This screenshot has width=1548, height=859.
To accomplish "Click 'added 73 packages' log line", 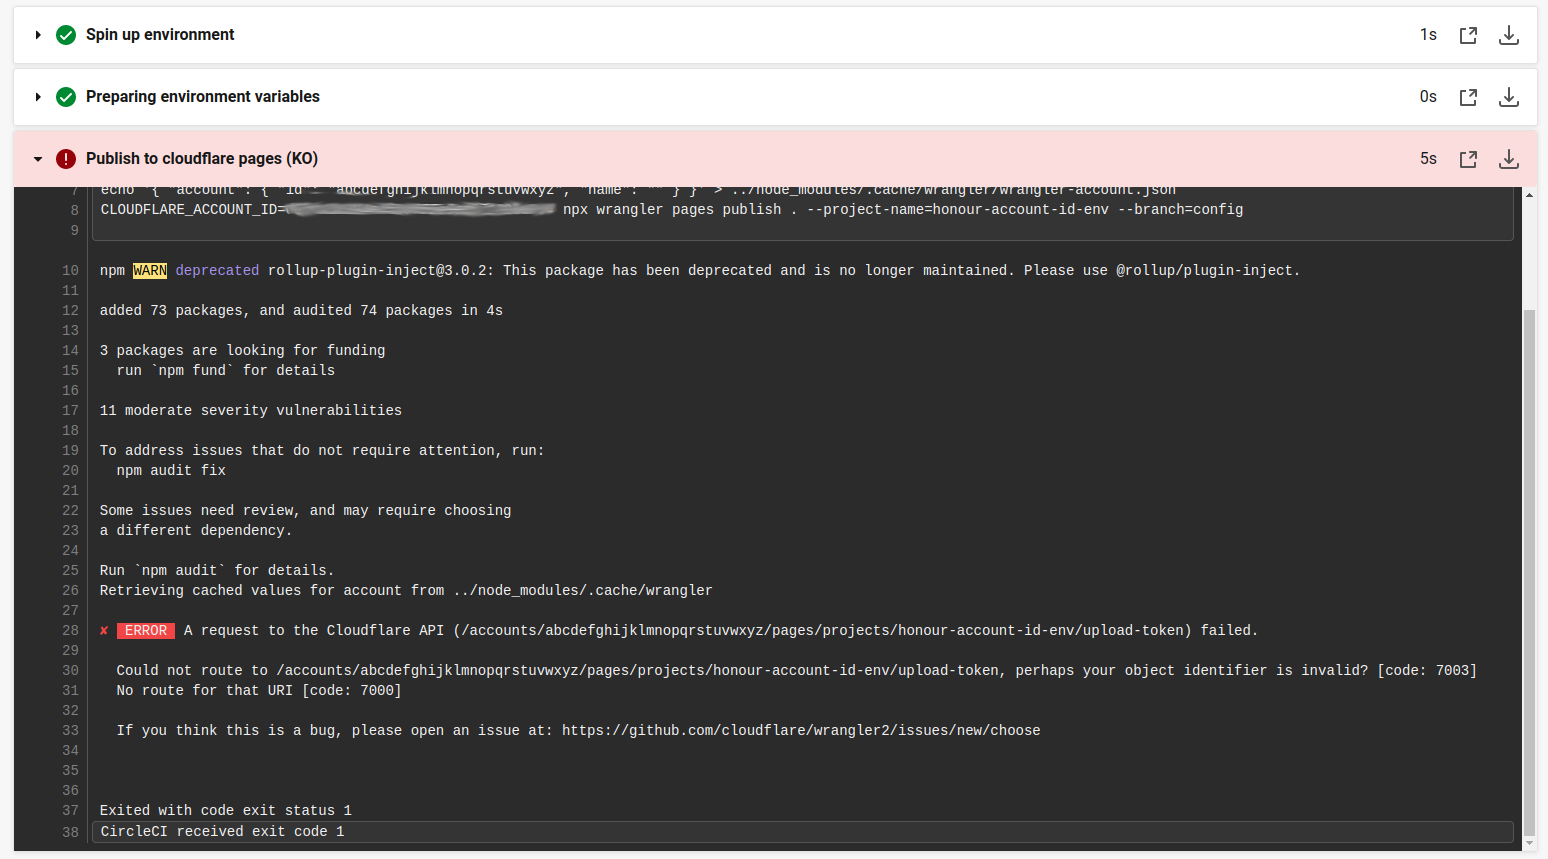I will pyautogui.click(x=301, y=311).
